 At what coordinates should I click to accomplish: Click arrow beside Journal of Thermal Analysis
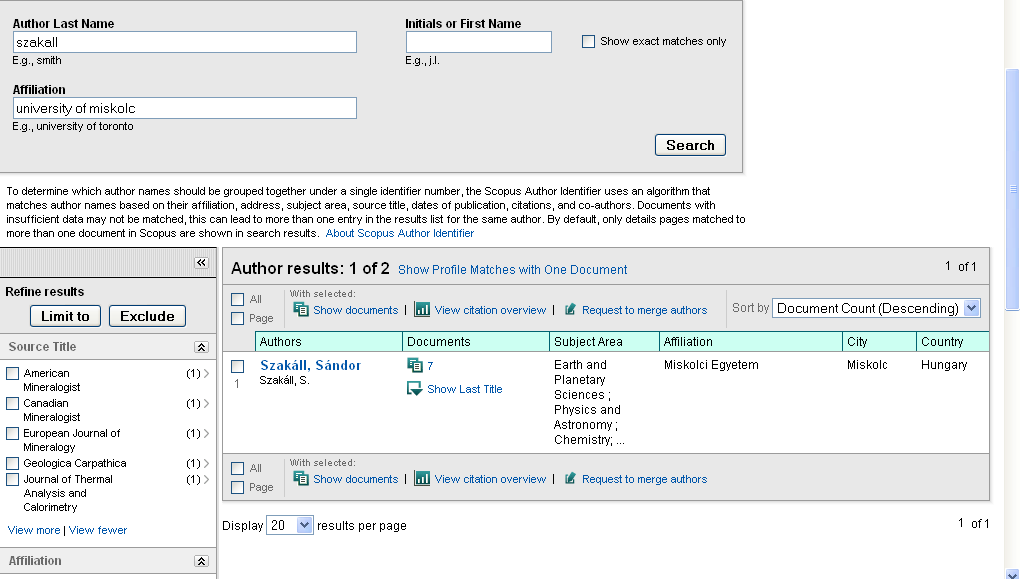(x=206, y=479)
